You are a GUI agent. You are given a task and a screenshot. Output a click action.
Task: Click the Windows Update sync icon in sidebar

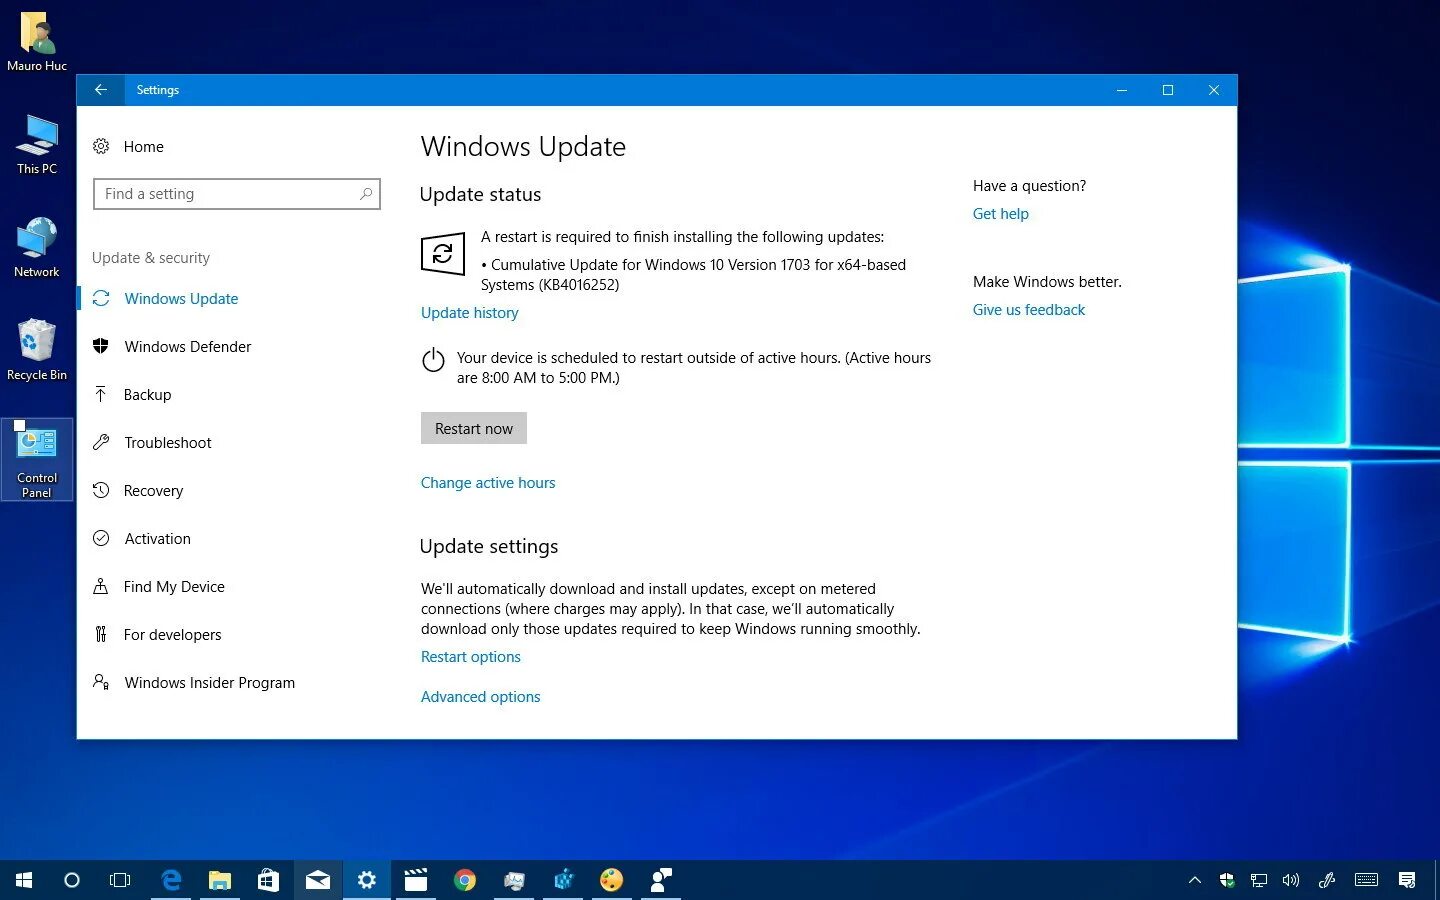pos(101,299)
